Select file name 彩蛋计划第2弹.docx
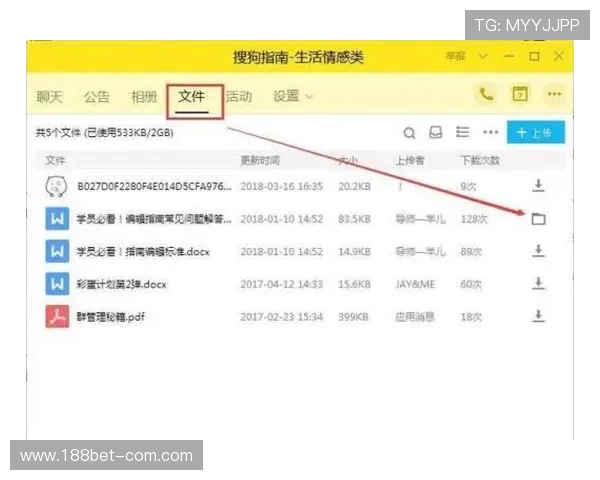 click(x=121, y=284)
